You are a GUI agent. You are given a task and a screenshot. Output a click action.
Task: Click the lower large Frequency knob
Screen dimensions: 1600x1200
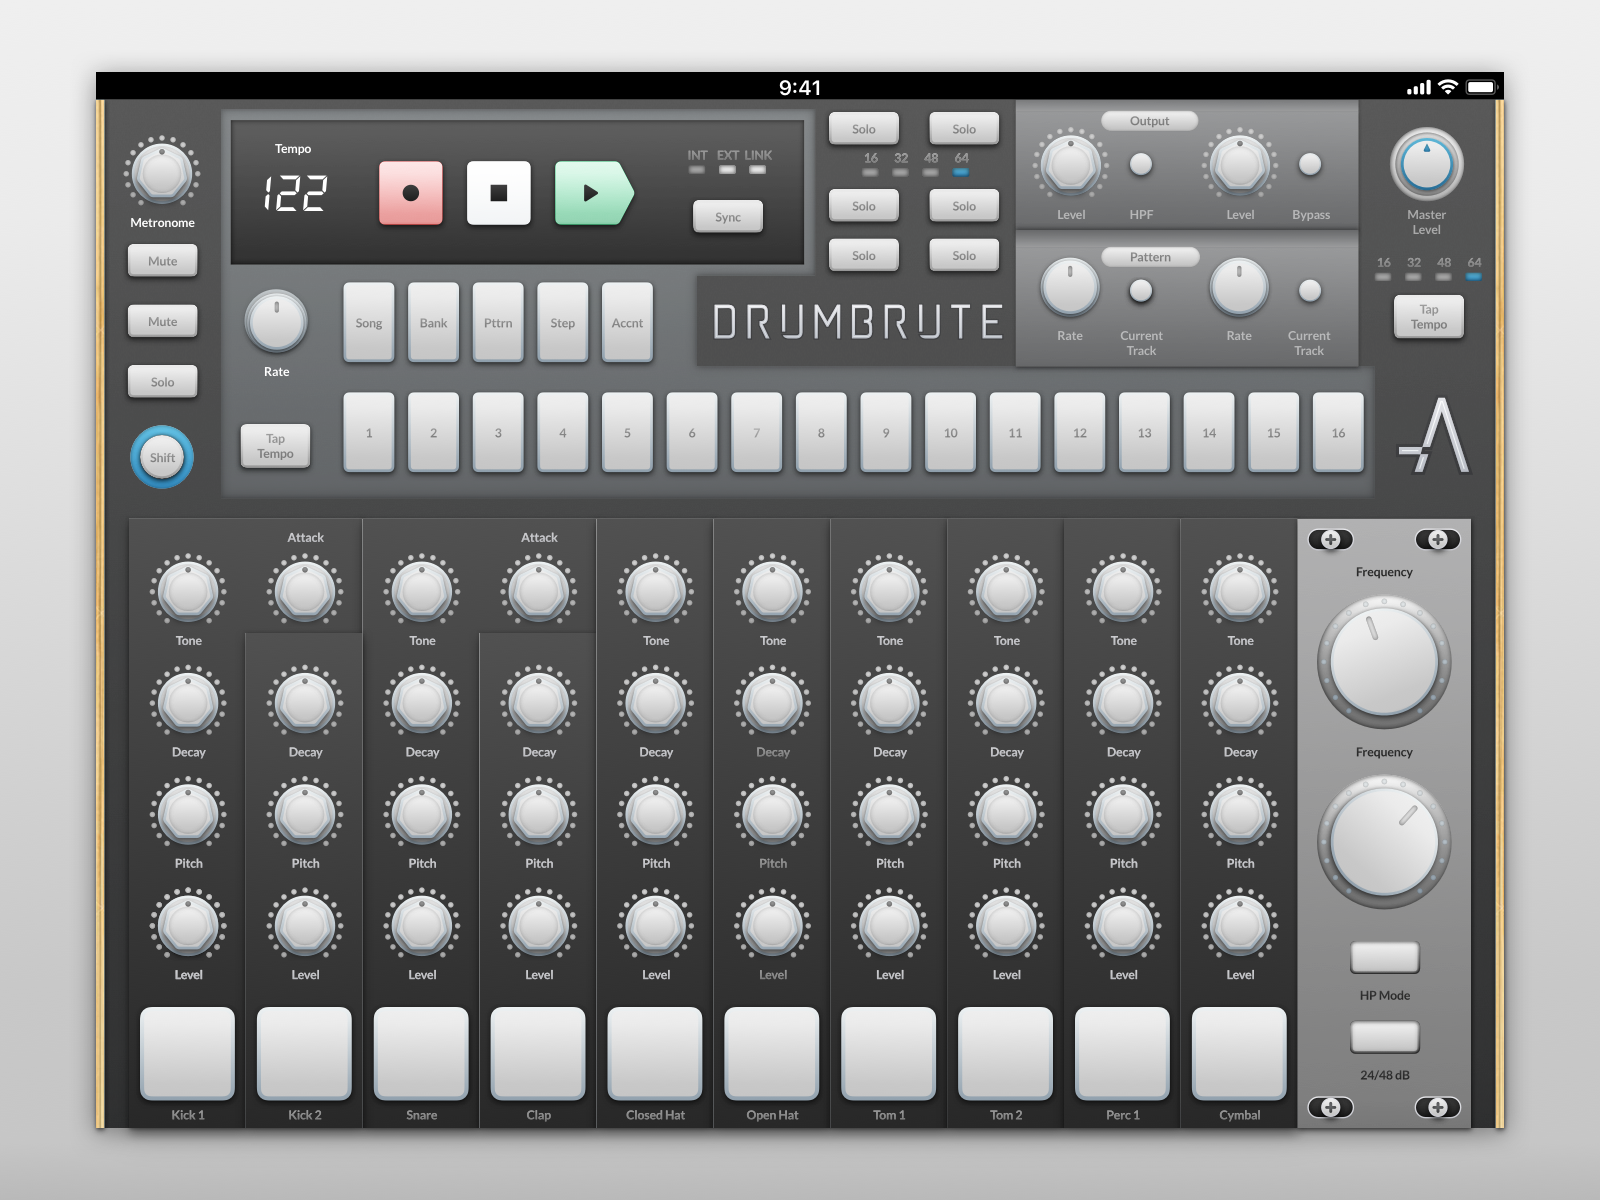(1384, 842)
